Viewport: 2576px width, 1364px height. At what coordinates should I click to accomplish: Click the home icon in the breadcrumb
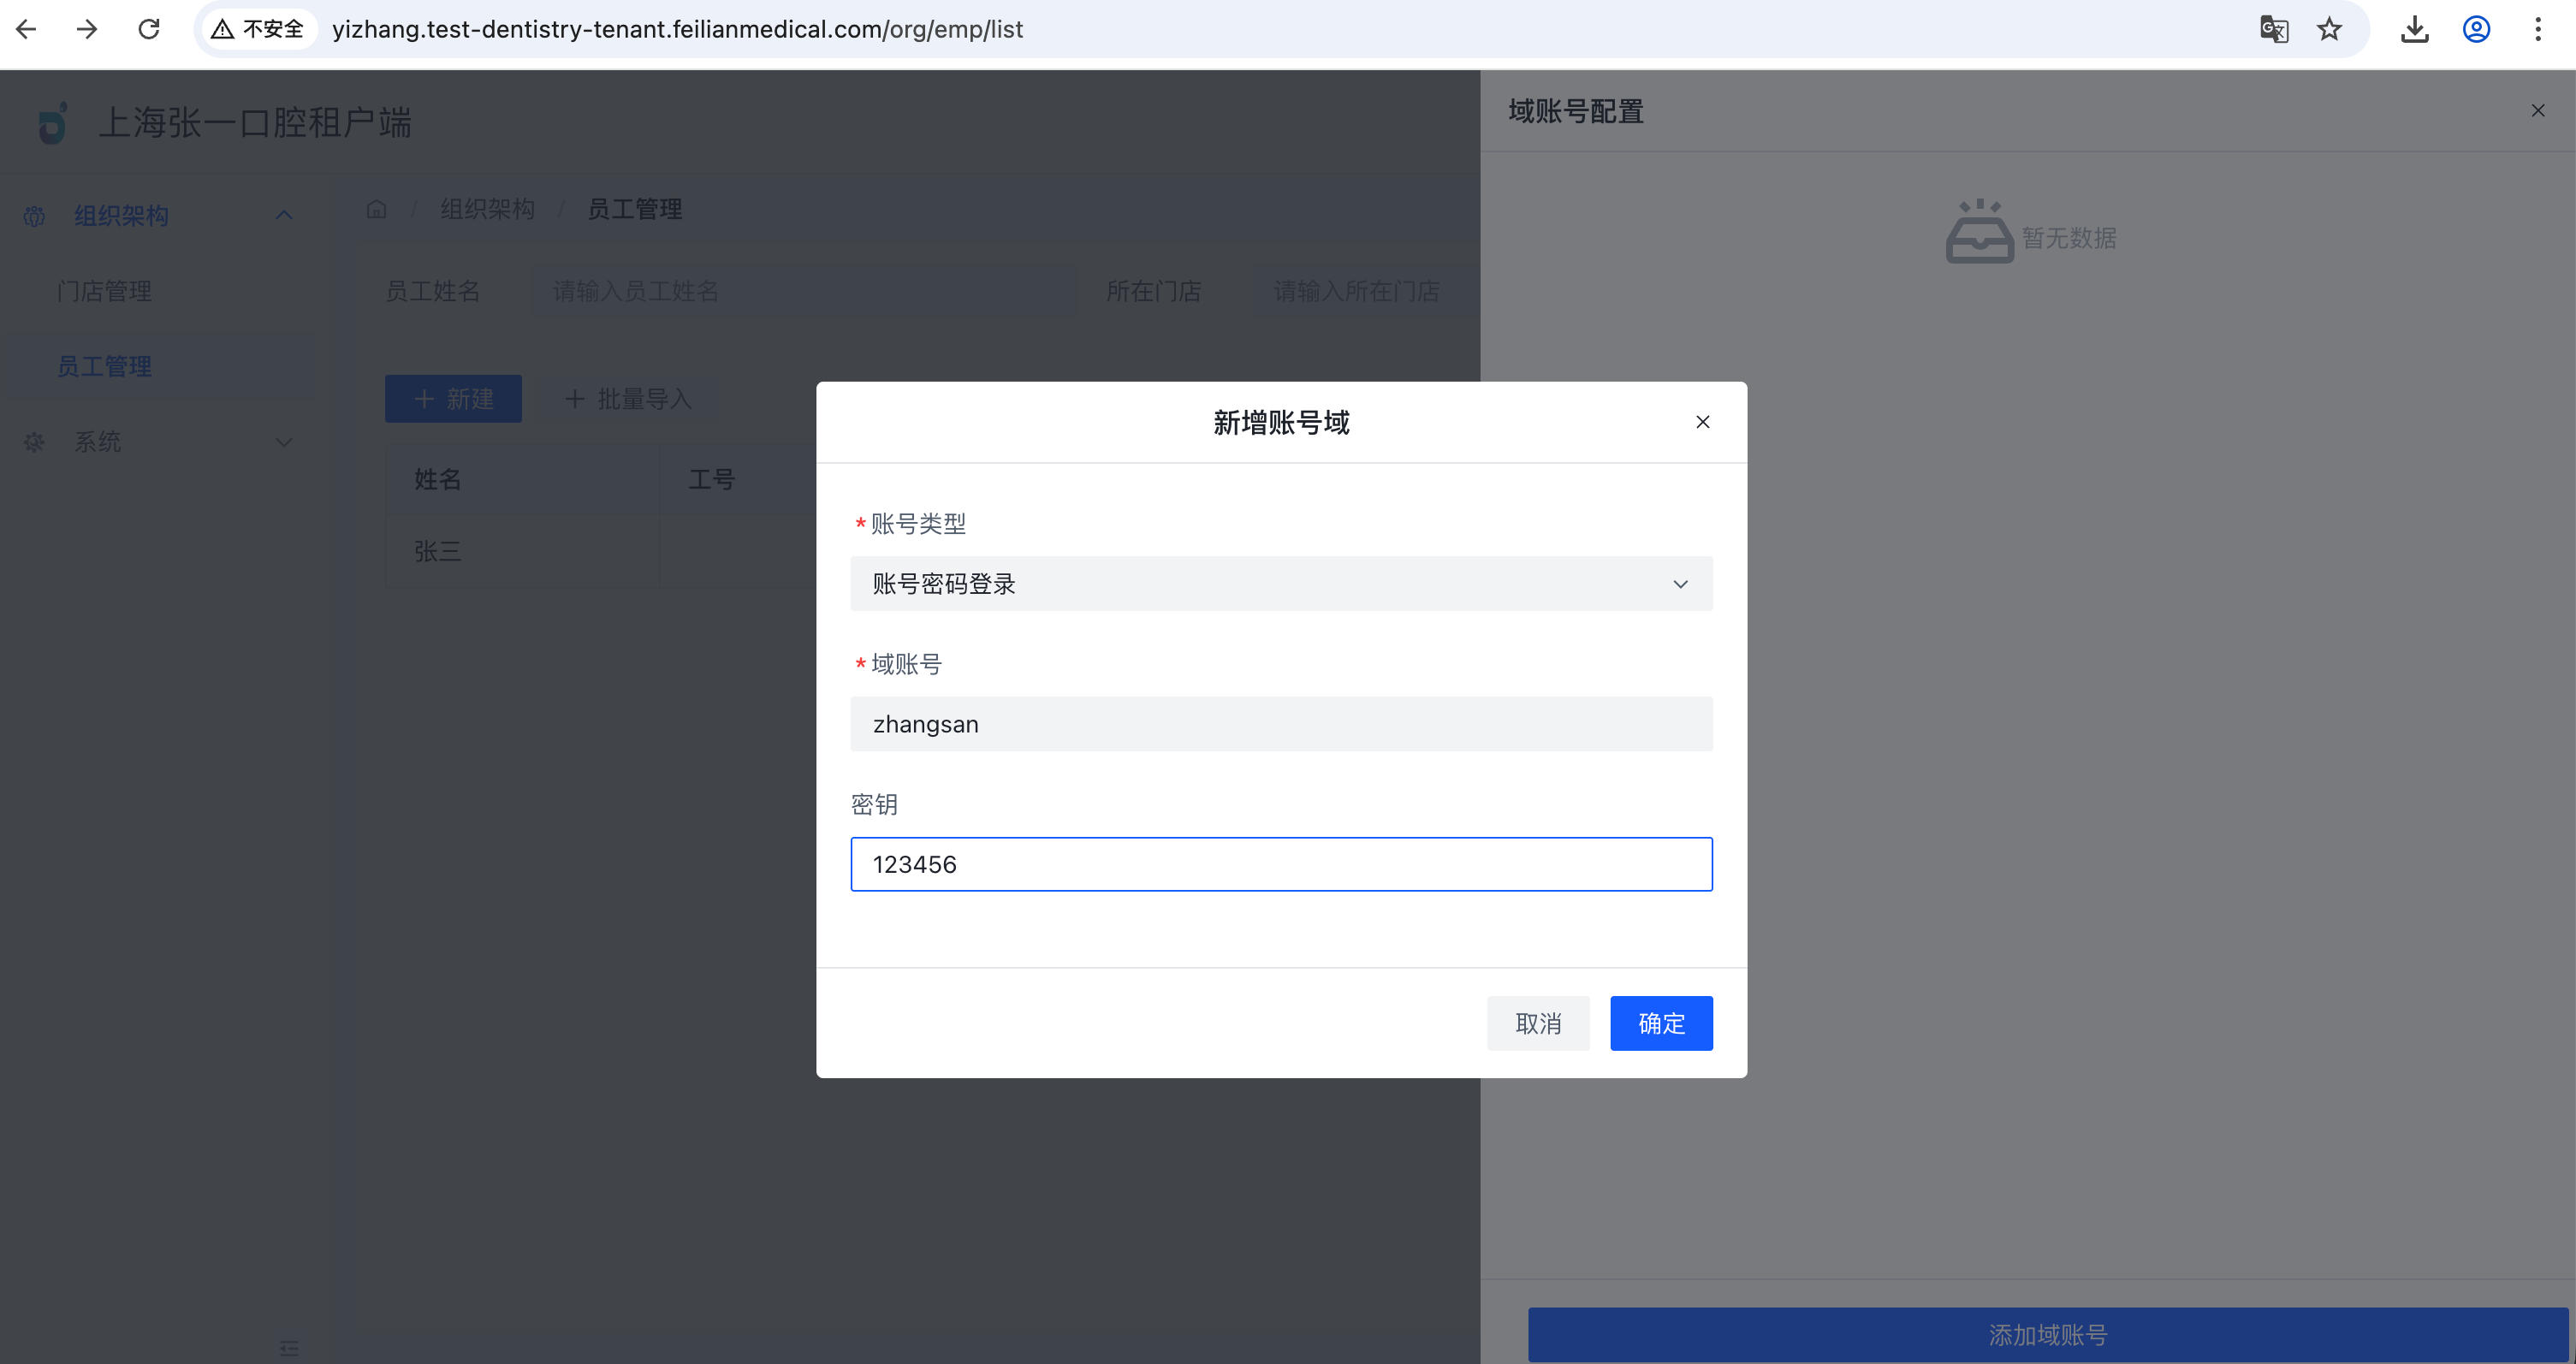pos(376,209)
